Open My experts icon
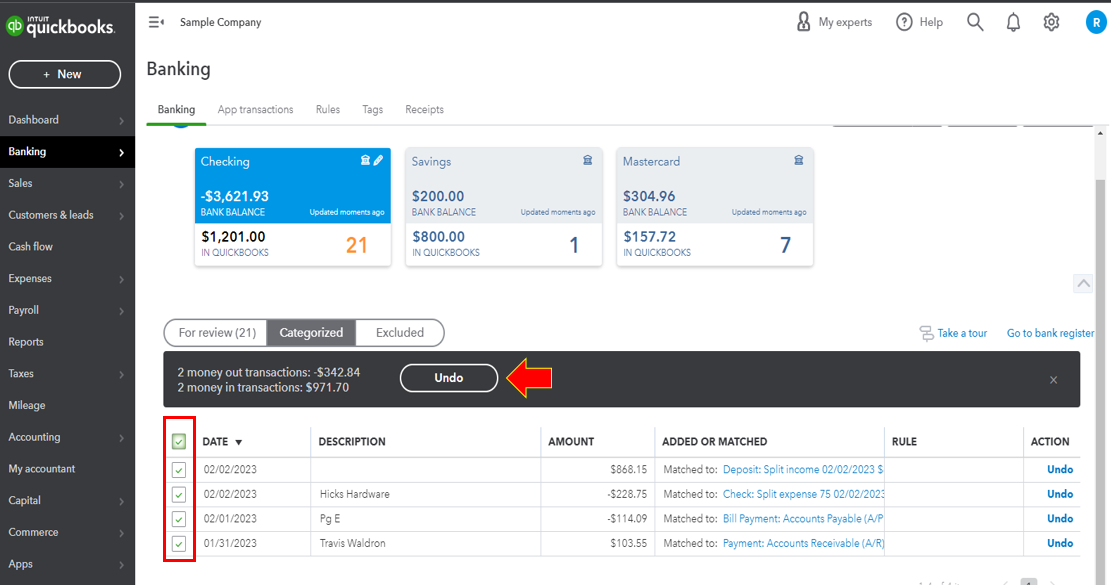The image size is (1111, 587). coord(803,22)
